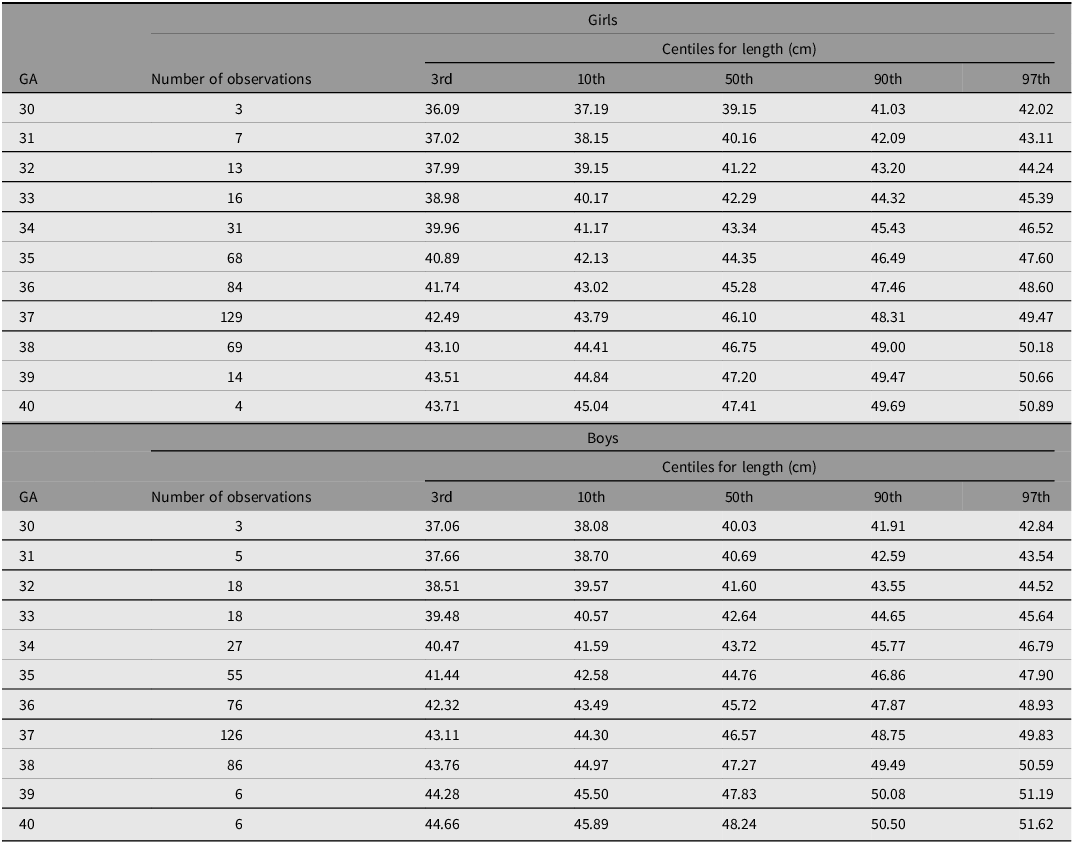The image size is (1073, 843).
Task: Click the girls' 97th centile value 50.89
Action: click(1033, 407)
